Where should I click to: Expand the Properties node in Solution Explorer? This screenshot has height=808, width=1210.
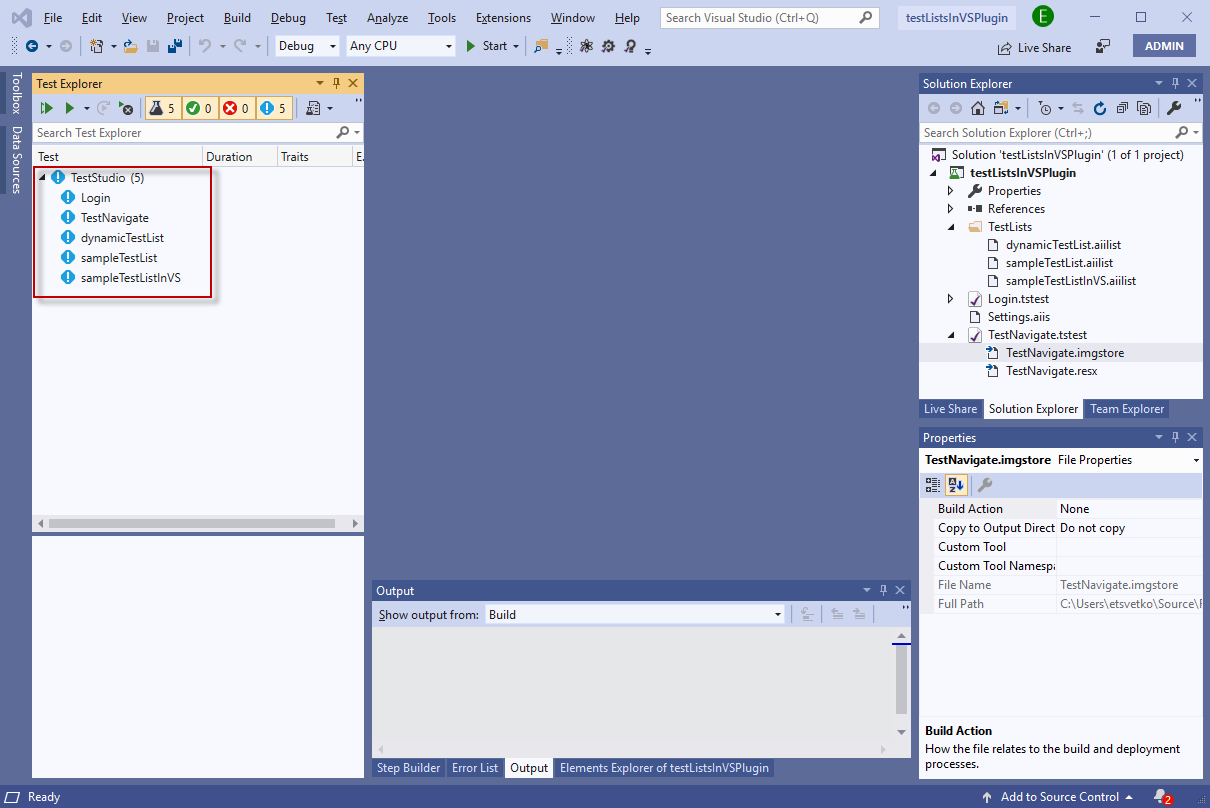point(951,191)
